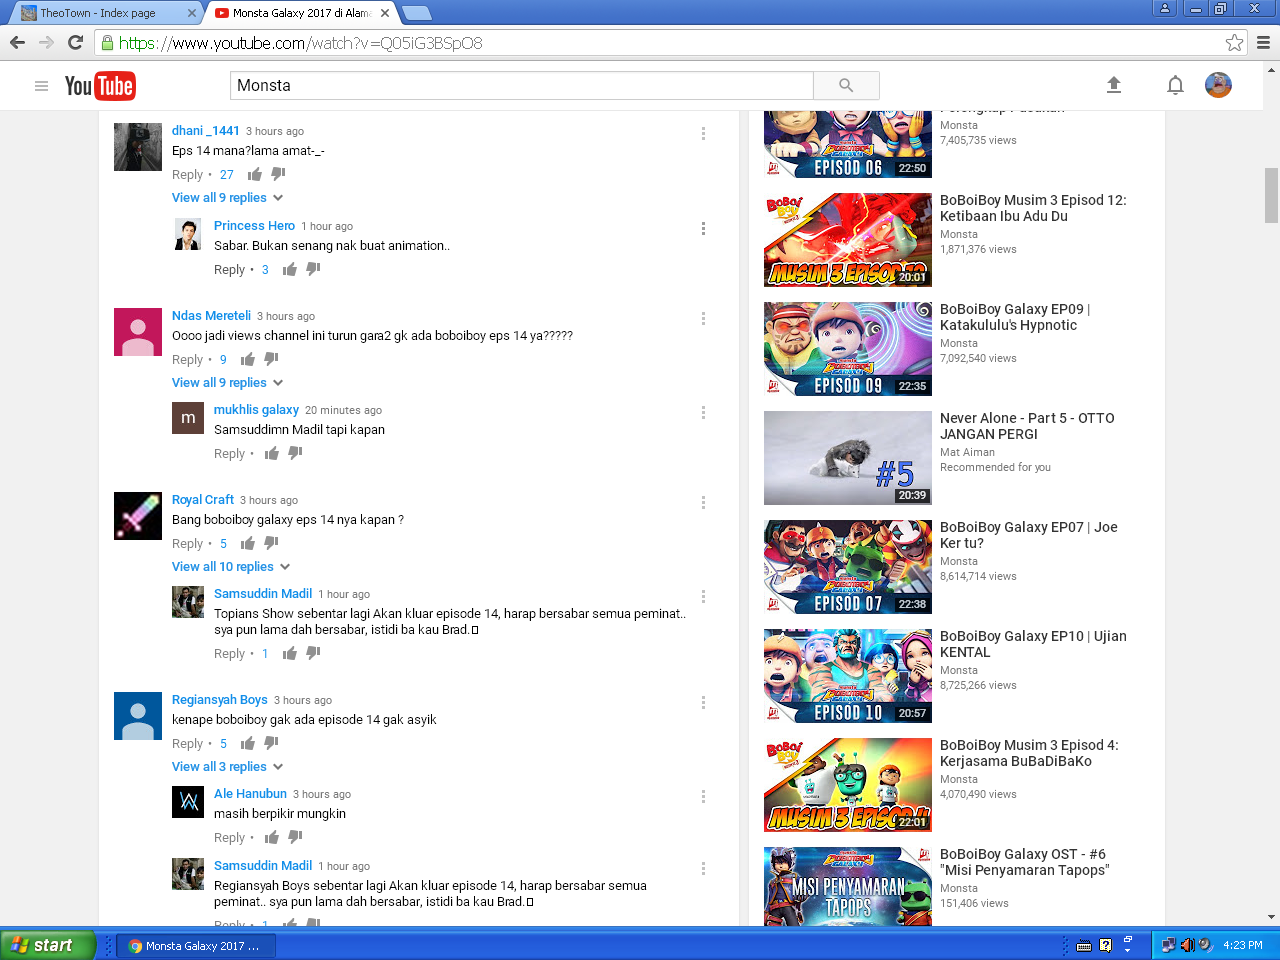Dislike Ndas Mereteli's comment

pos(272,359)
